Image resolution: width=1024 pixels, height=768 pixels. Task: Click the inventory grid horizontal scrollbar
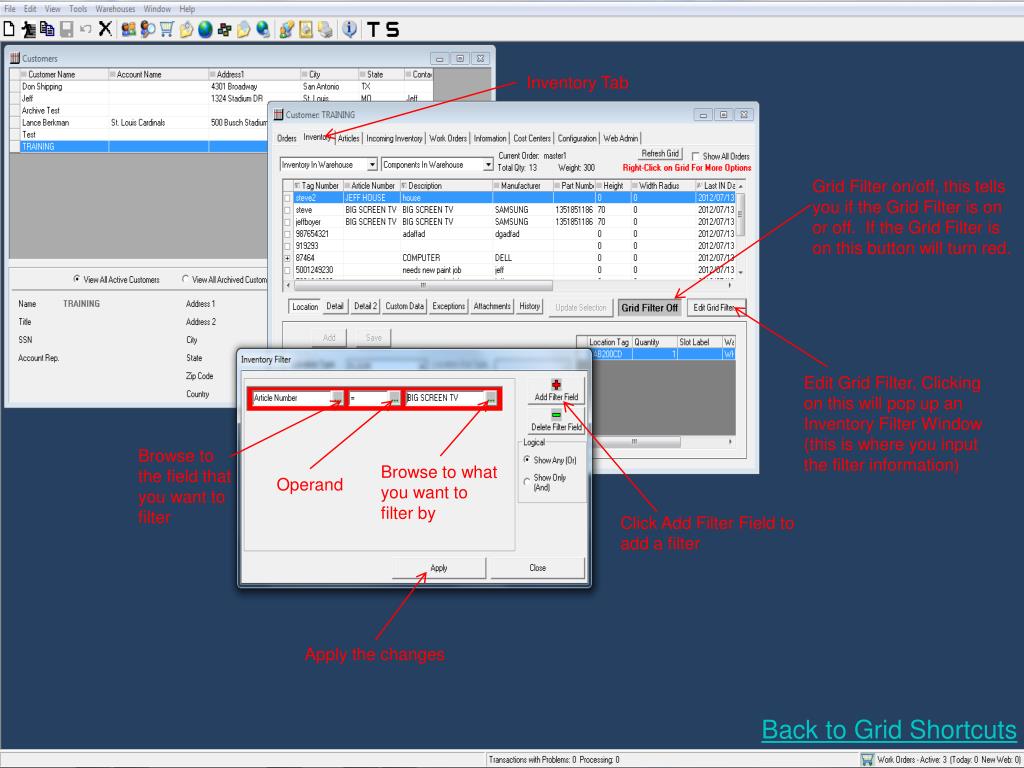point(508,285)
